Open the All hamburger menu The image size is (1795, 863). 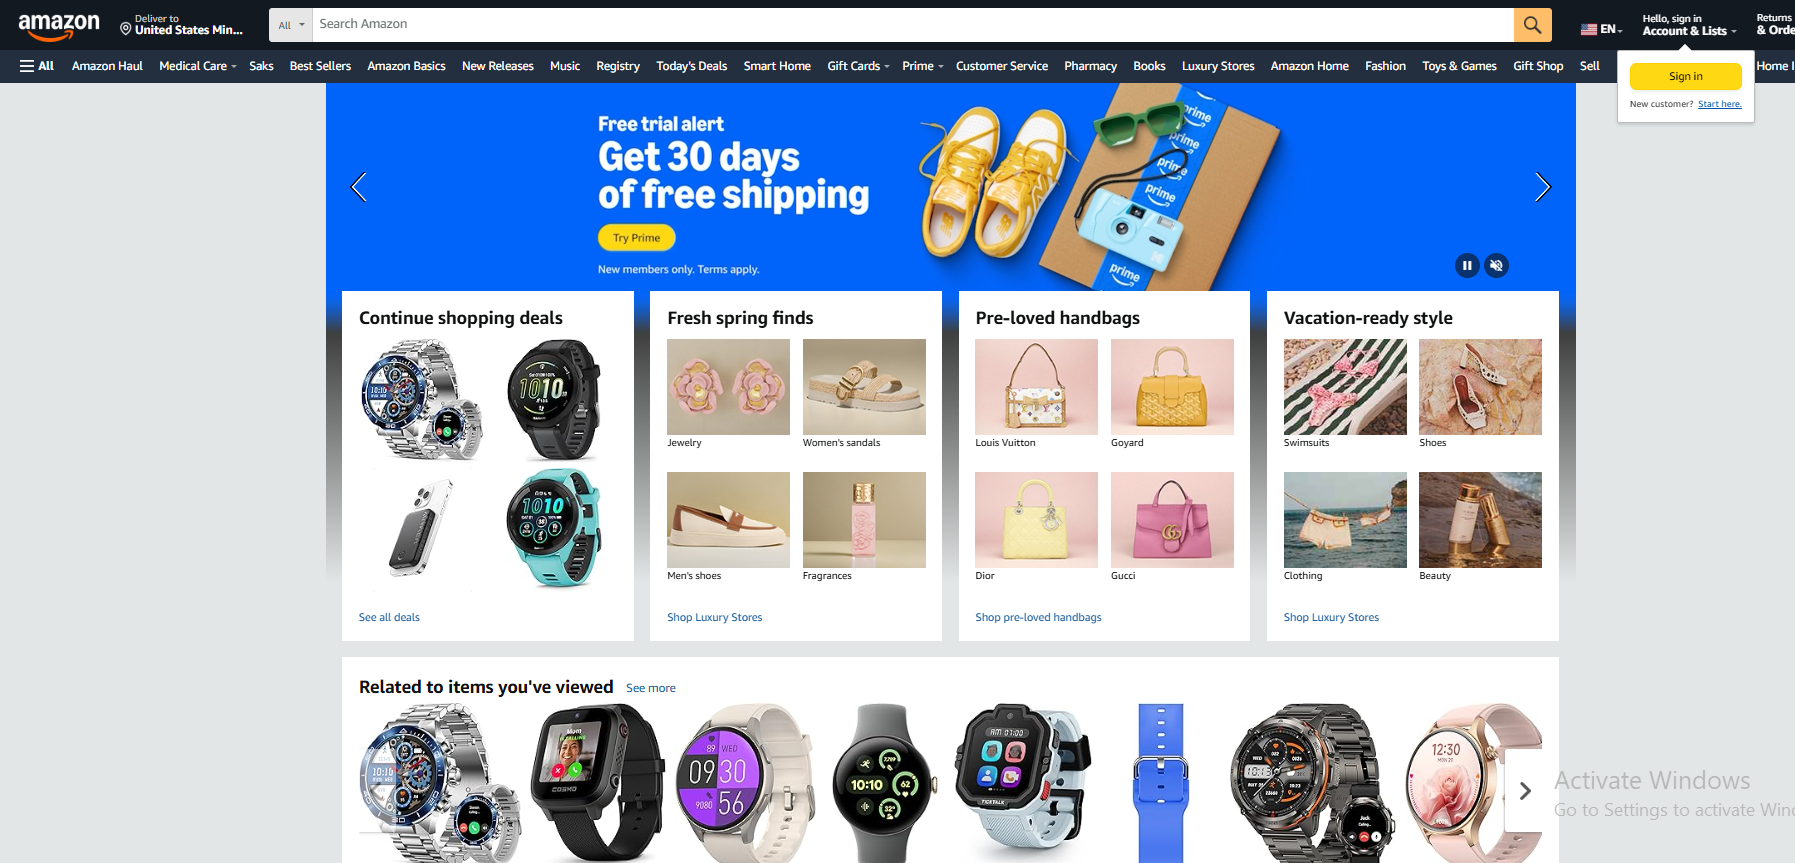coord(37,66)
